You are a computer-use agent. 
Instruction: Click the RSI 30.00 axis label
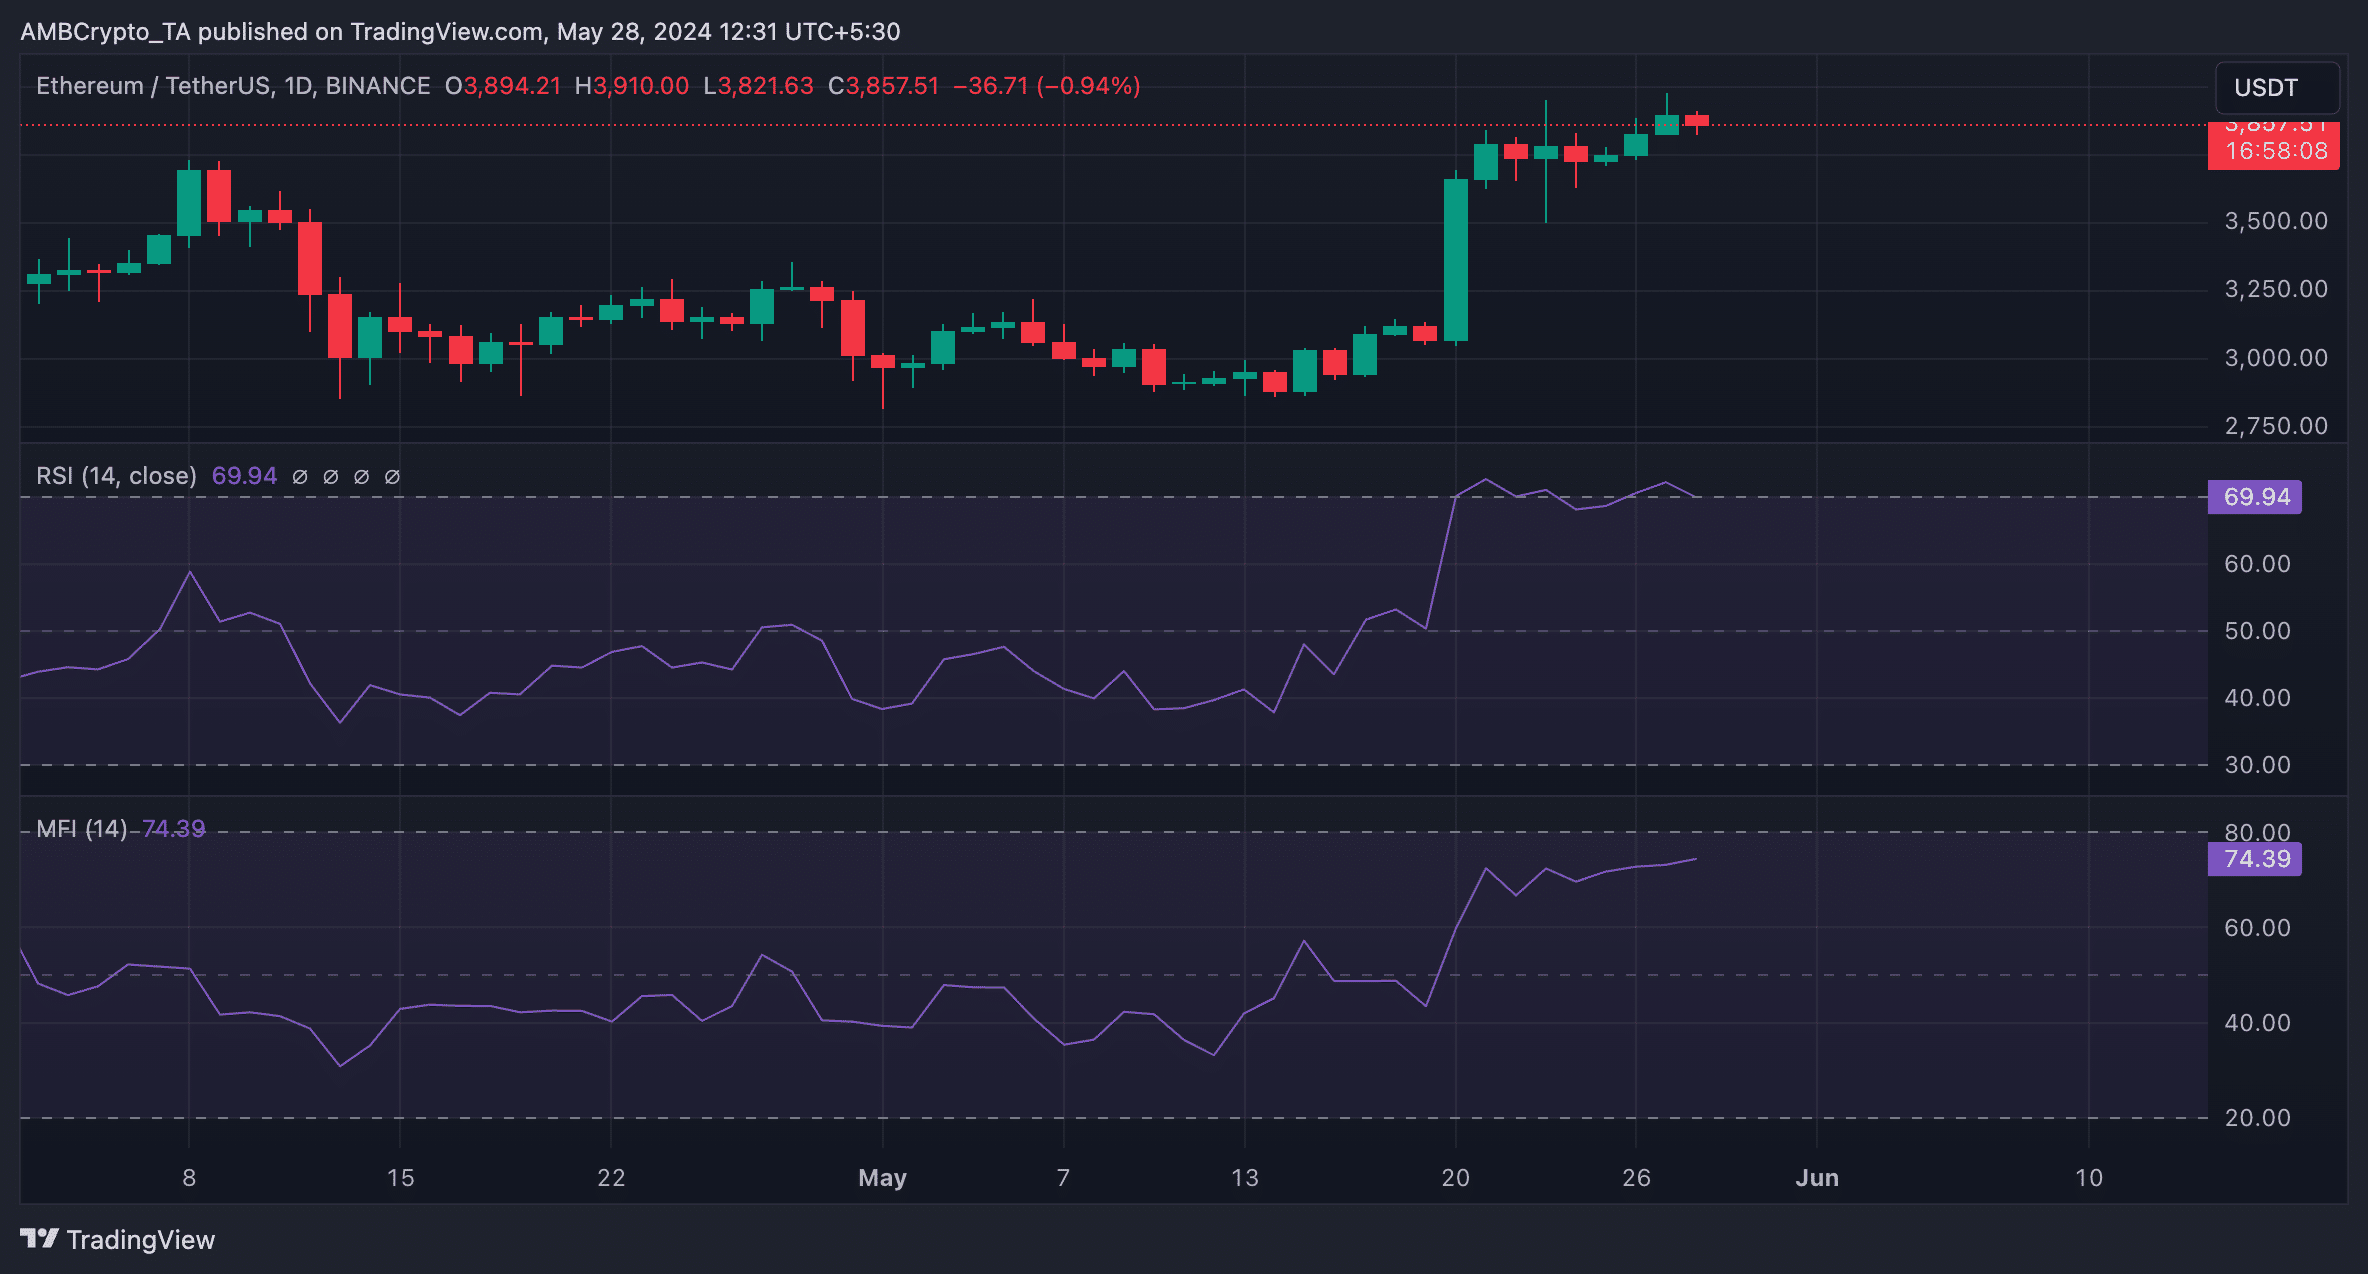(2257, 765)
